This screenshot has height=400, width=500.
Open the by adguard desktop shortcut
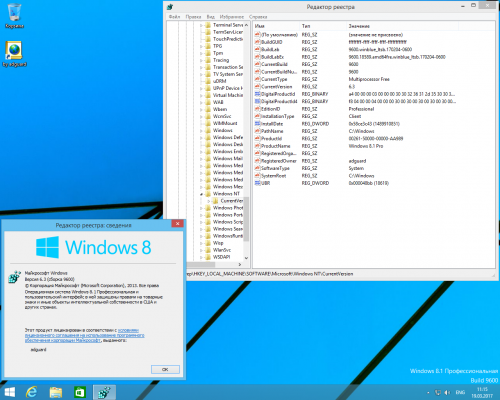click(x=14, y=54)
